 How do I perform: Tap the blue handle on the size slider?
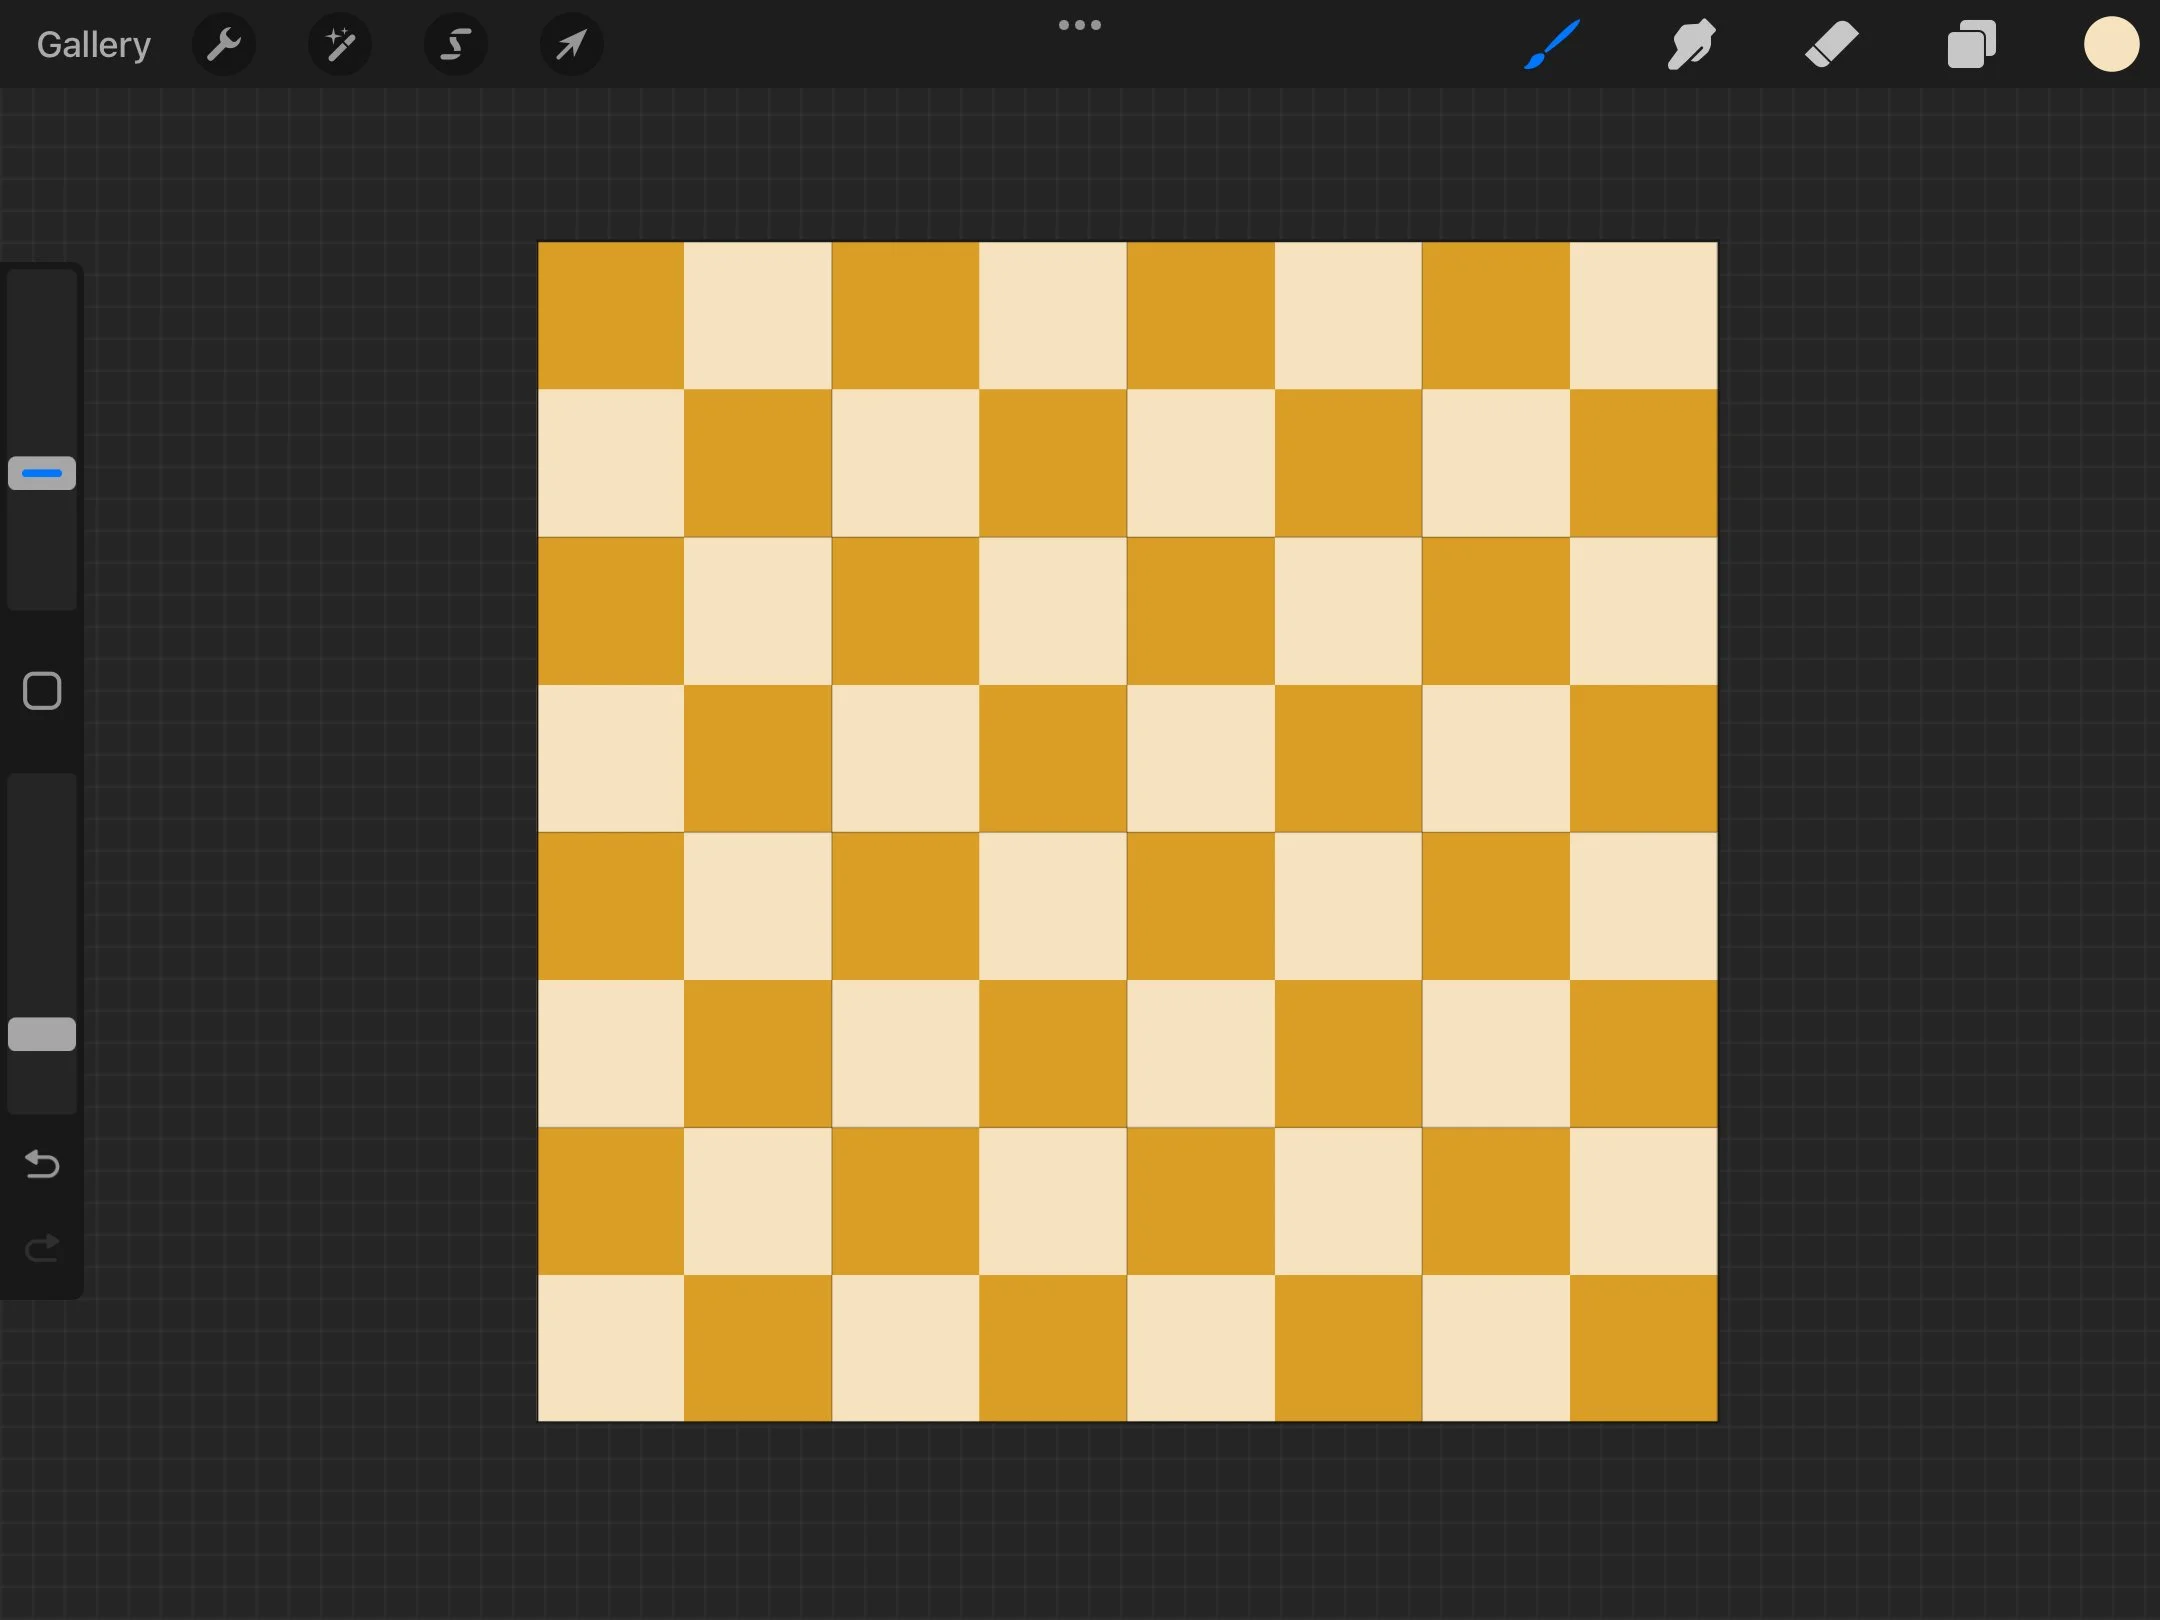pos(41,472)
